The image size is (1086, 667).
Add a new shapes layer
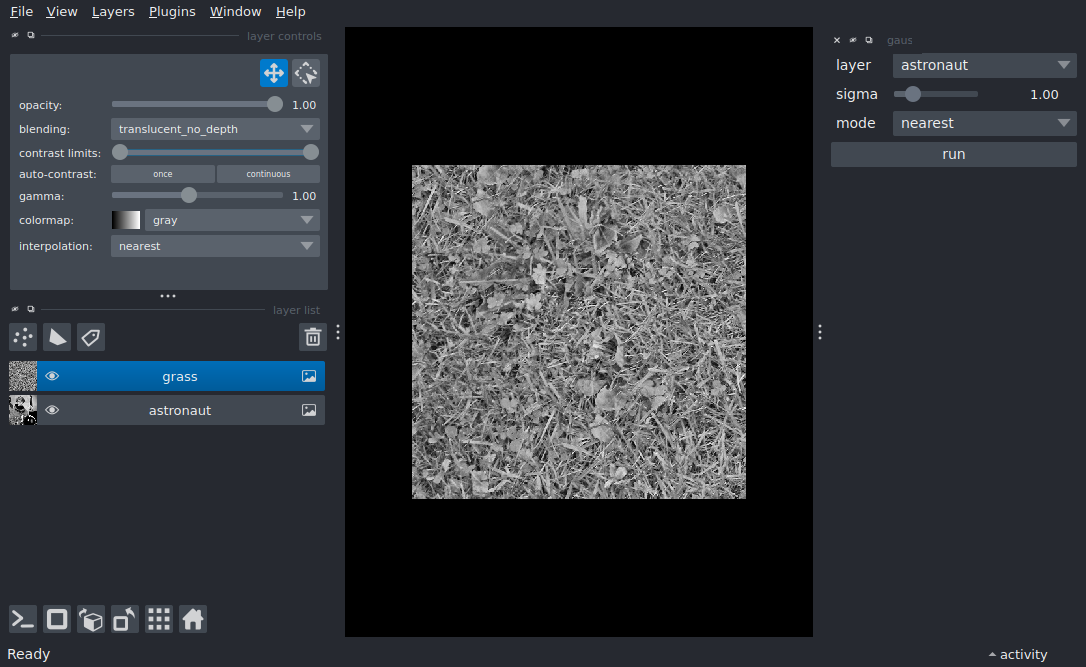(57, 337)
